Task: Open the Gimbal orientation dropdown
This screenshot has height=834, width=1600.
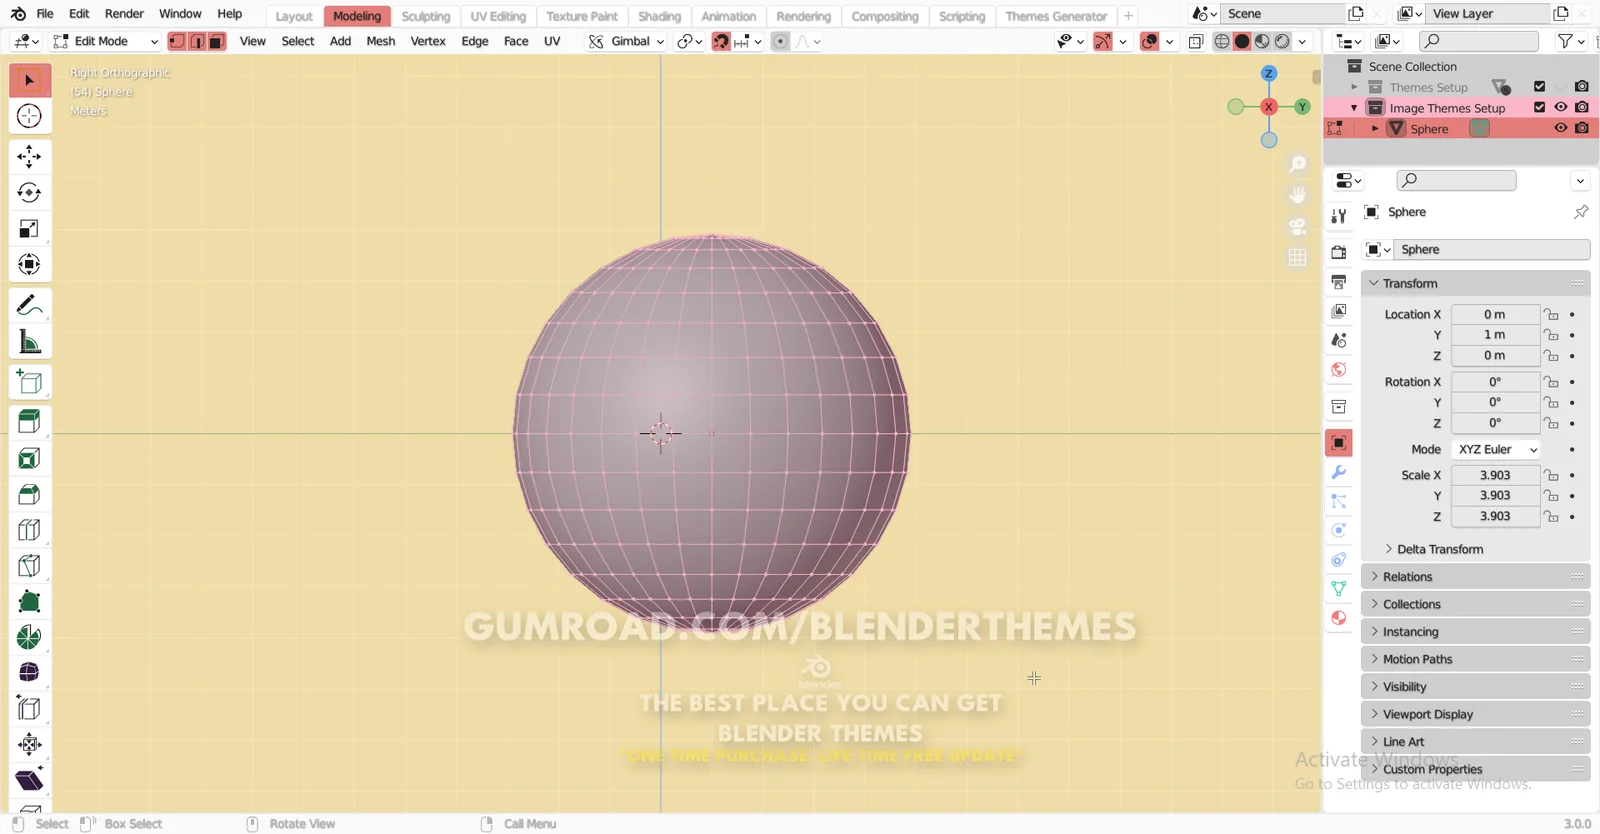Action: 626,41
